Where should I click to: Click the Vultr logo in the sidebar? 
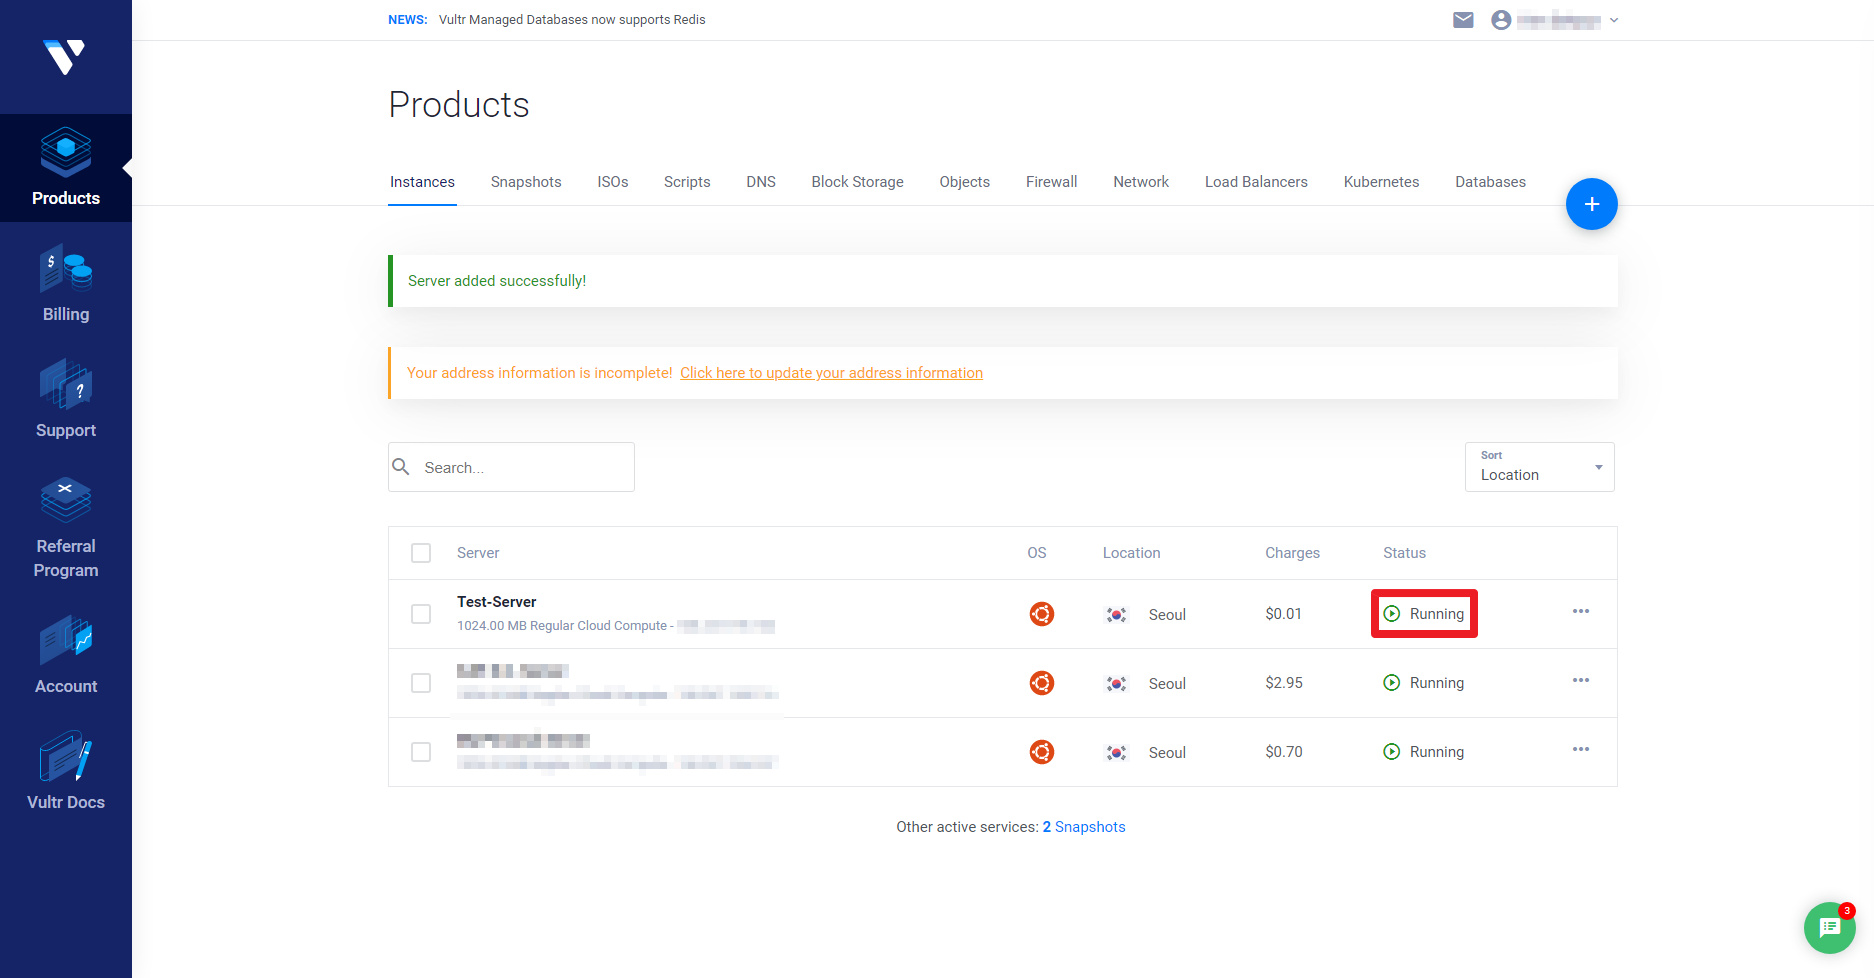click(64, 57)
